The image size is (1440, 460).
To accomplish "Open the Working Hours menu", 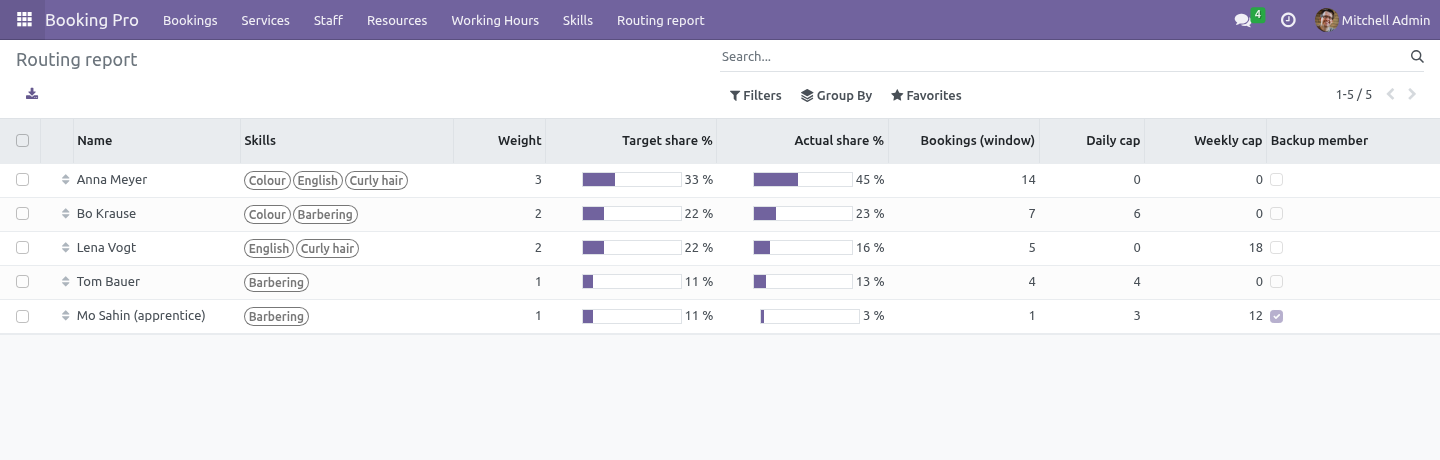I will tap(495, 20).
